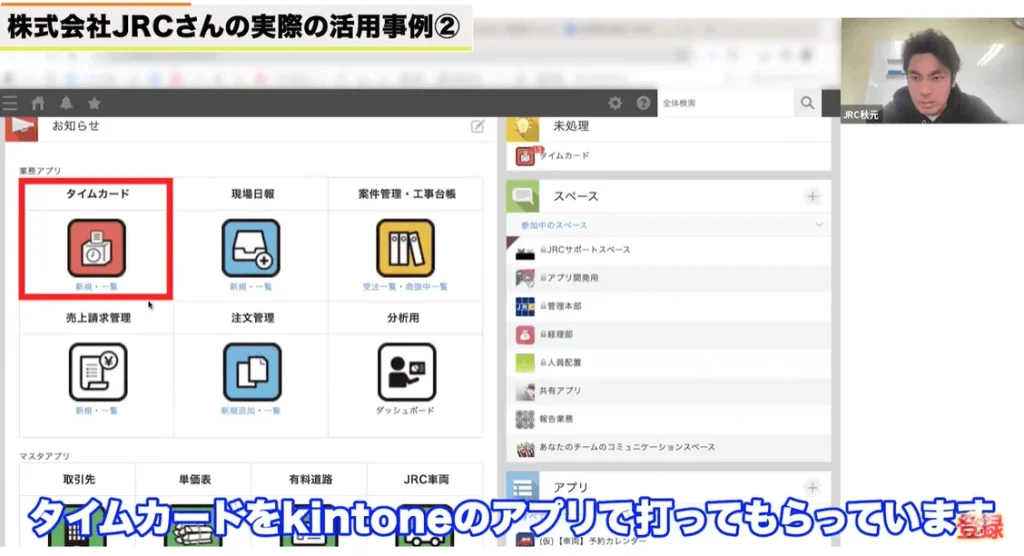Click the ダッシュボード link under 分析用

(x=405, y=411)
